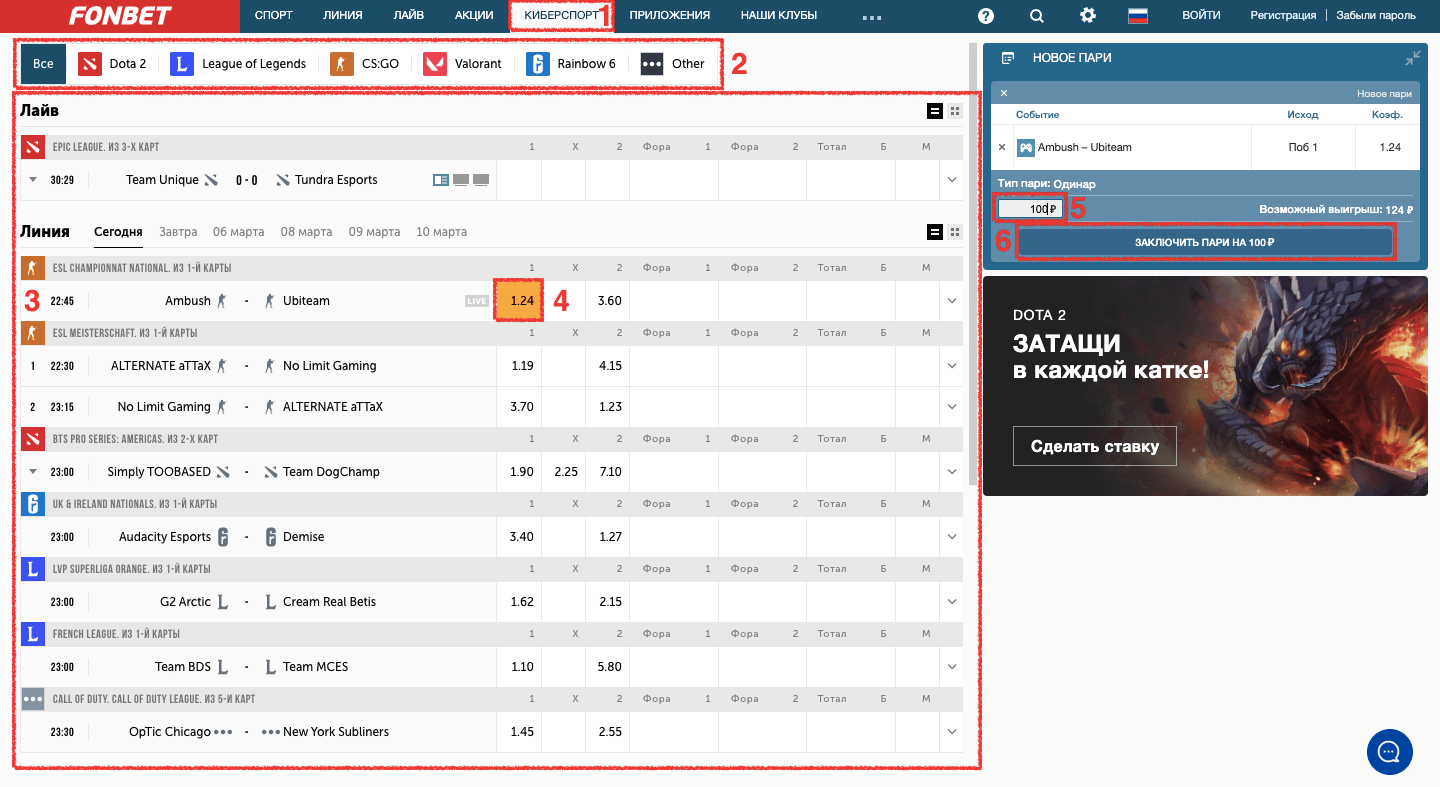This screenshot has width=1440, height=787.
Task: Select the 10 марта date tab
Action: coord(441,232)
